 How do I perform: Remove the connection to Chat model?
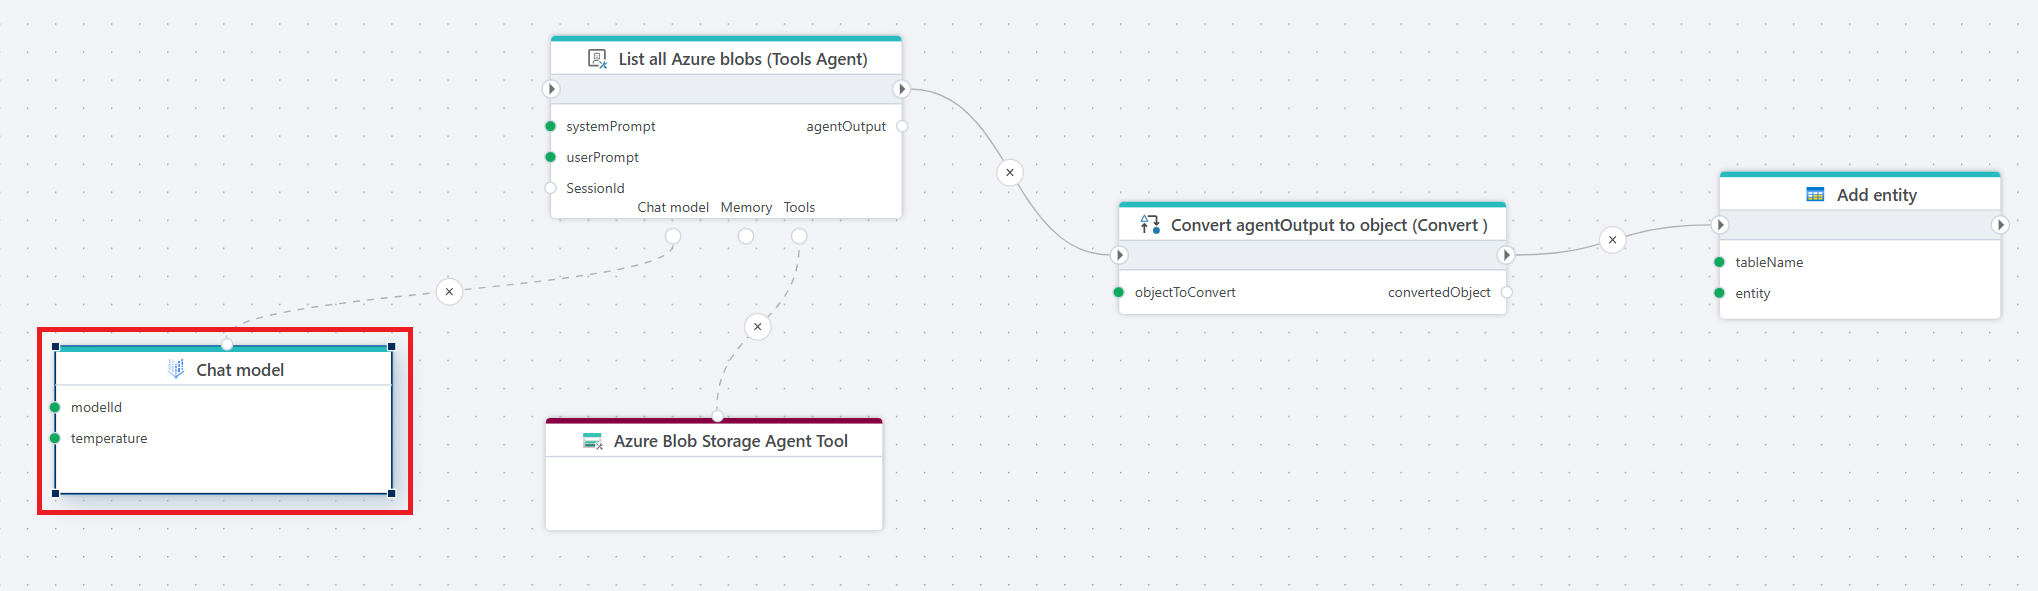pos(449,292)
